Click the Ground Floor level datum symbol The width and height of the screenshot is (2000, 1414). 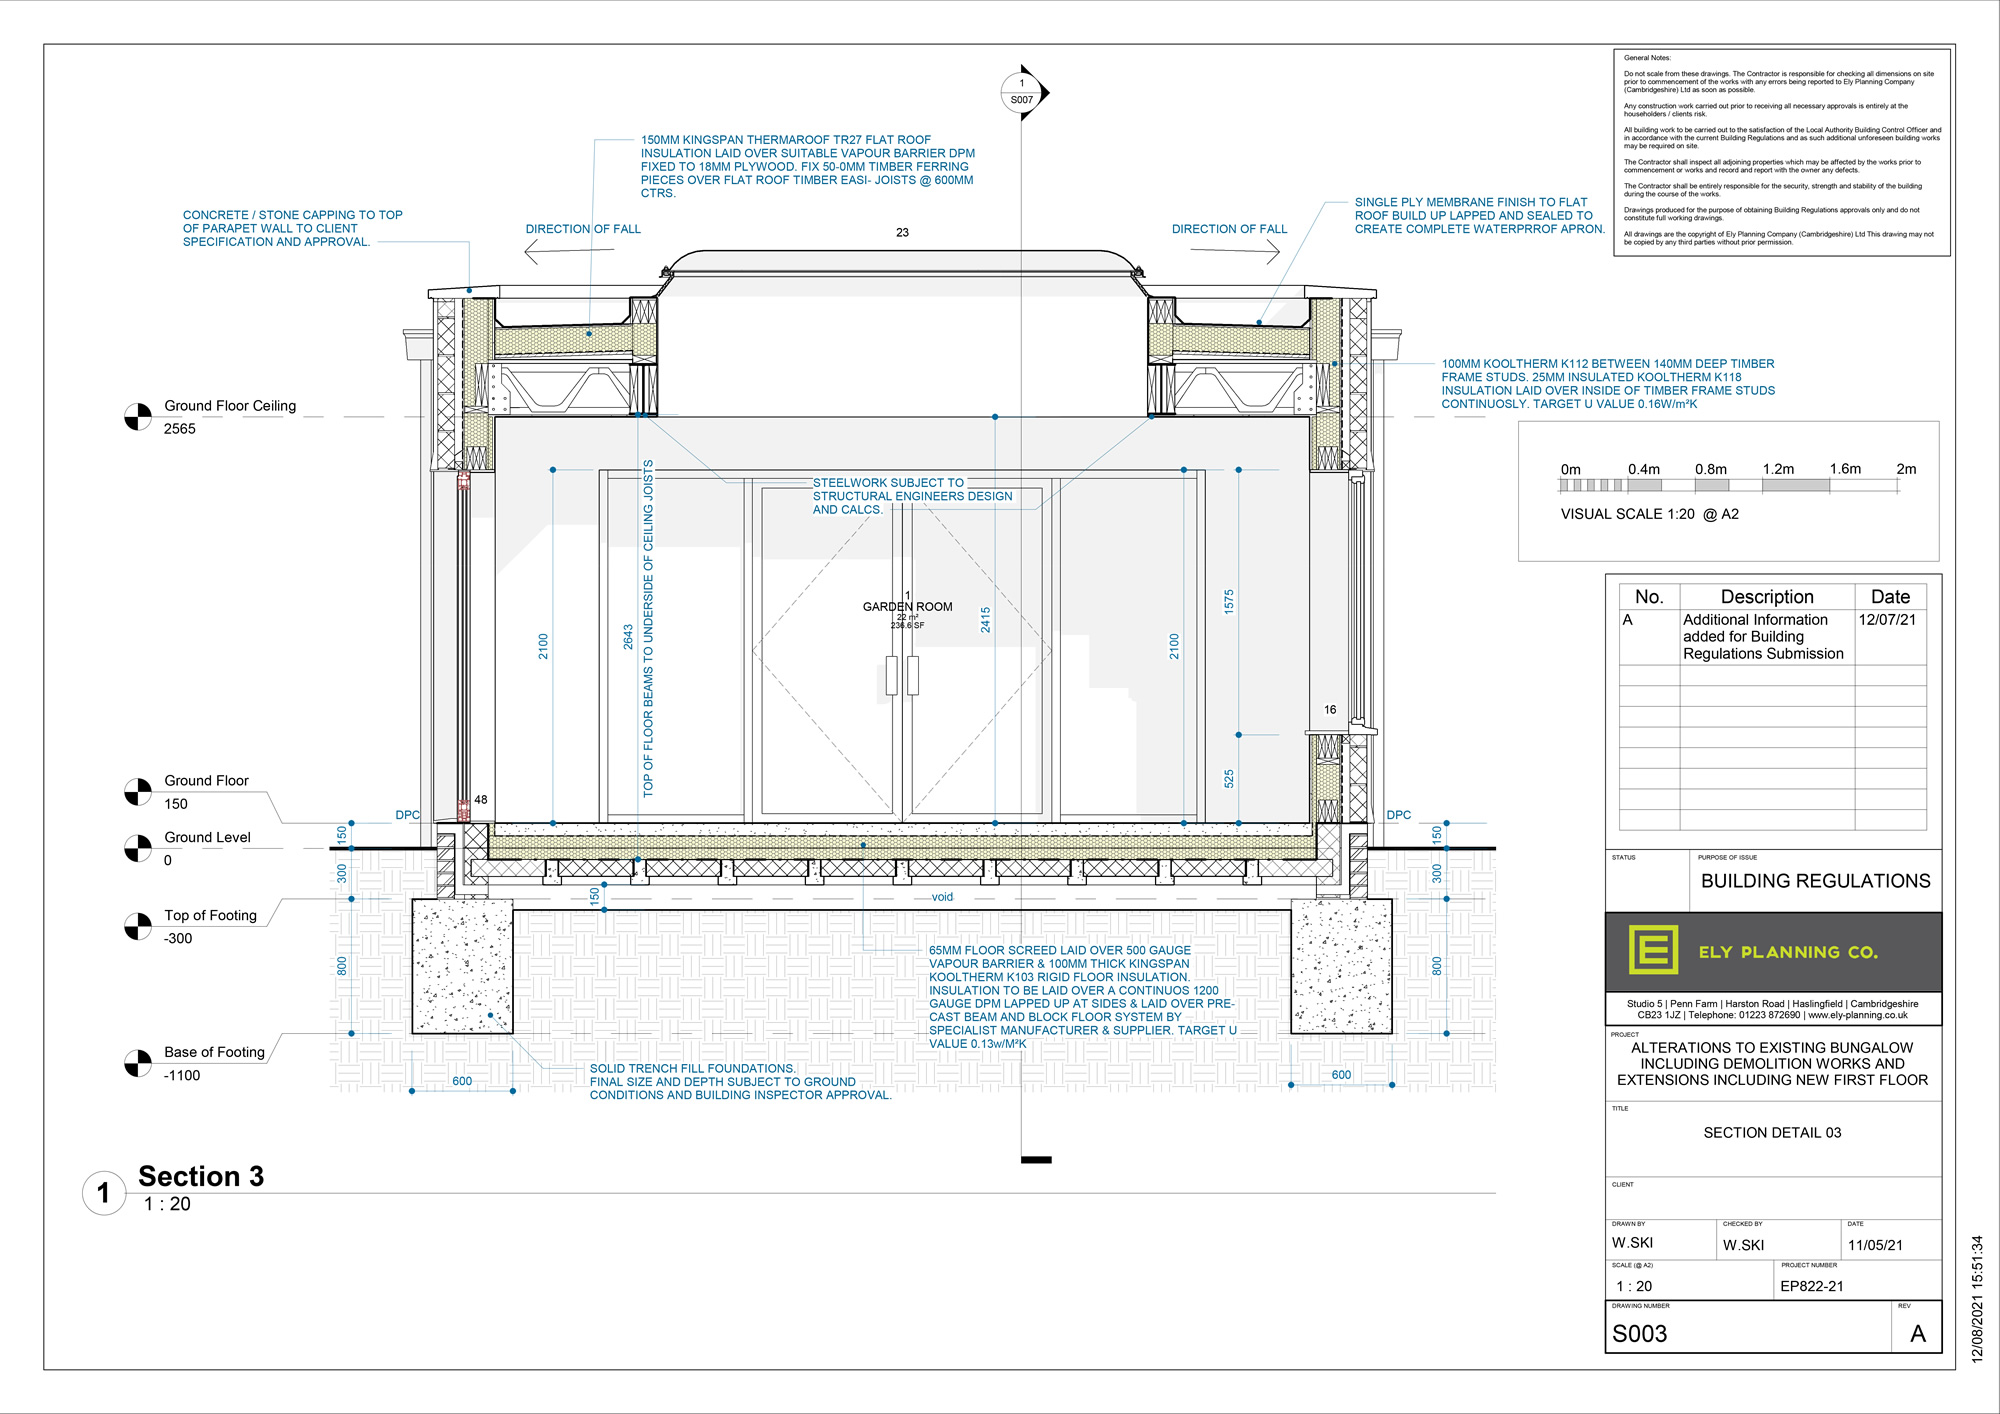tap(138, 792)
